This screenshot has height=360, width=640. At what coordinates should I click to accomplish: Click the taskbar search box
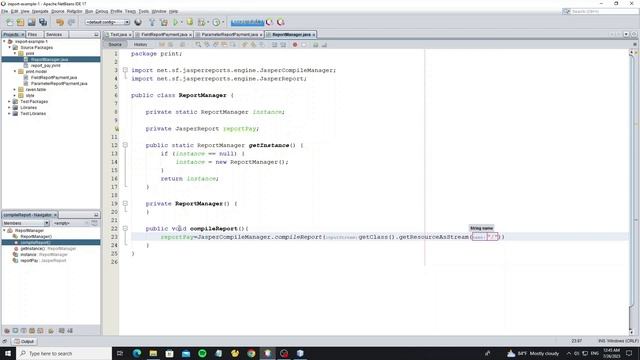[x=64, y=353]
